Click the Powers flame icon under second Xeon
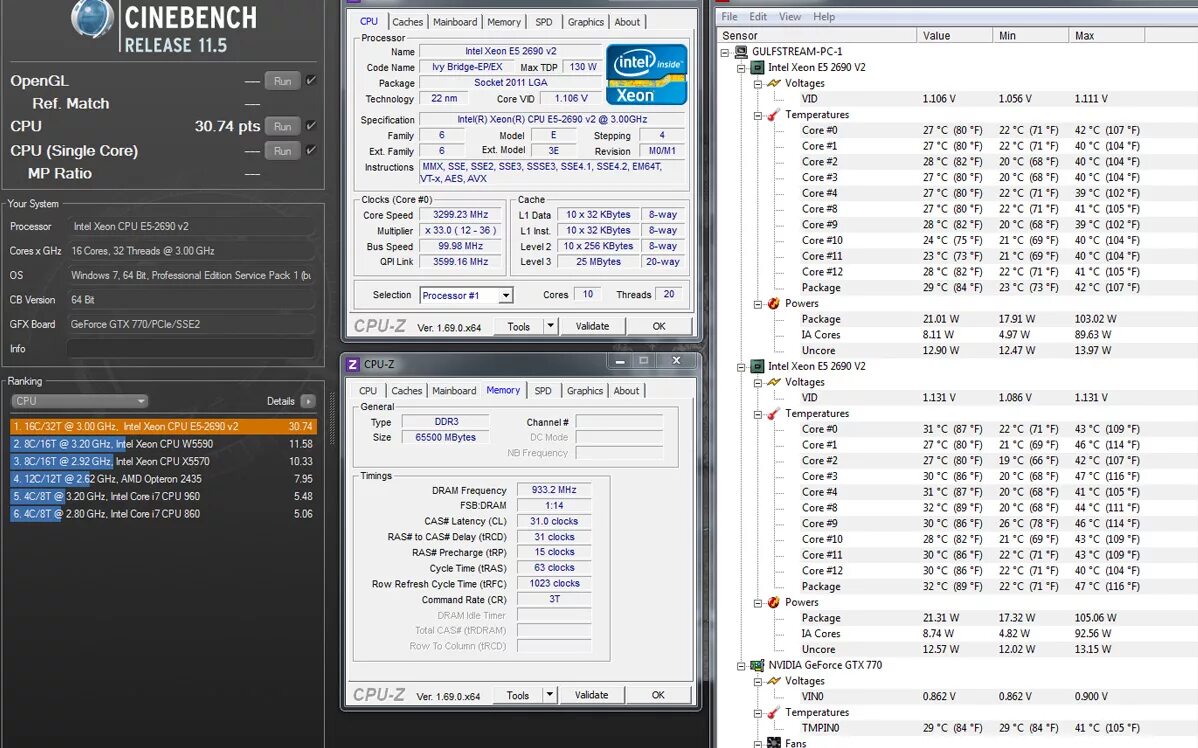1198x748 pixels. tap(773, 602)
